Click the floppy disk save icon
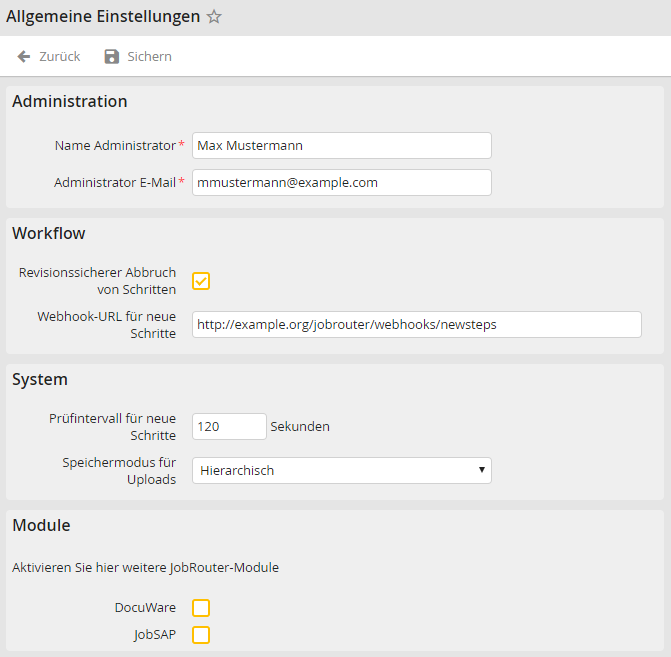The image size is (671, 657). click(x=112, y=57)
